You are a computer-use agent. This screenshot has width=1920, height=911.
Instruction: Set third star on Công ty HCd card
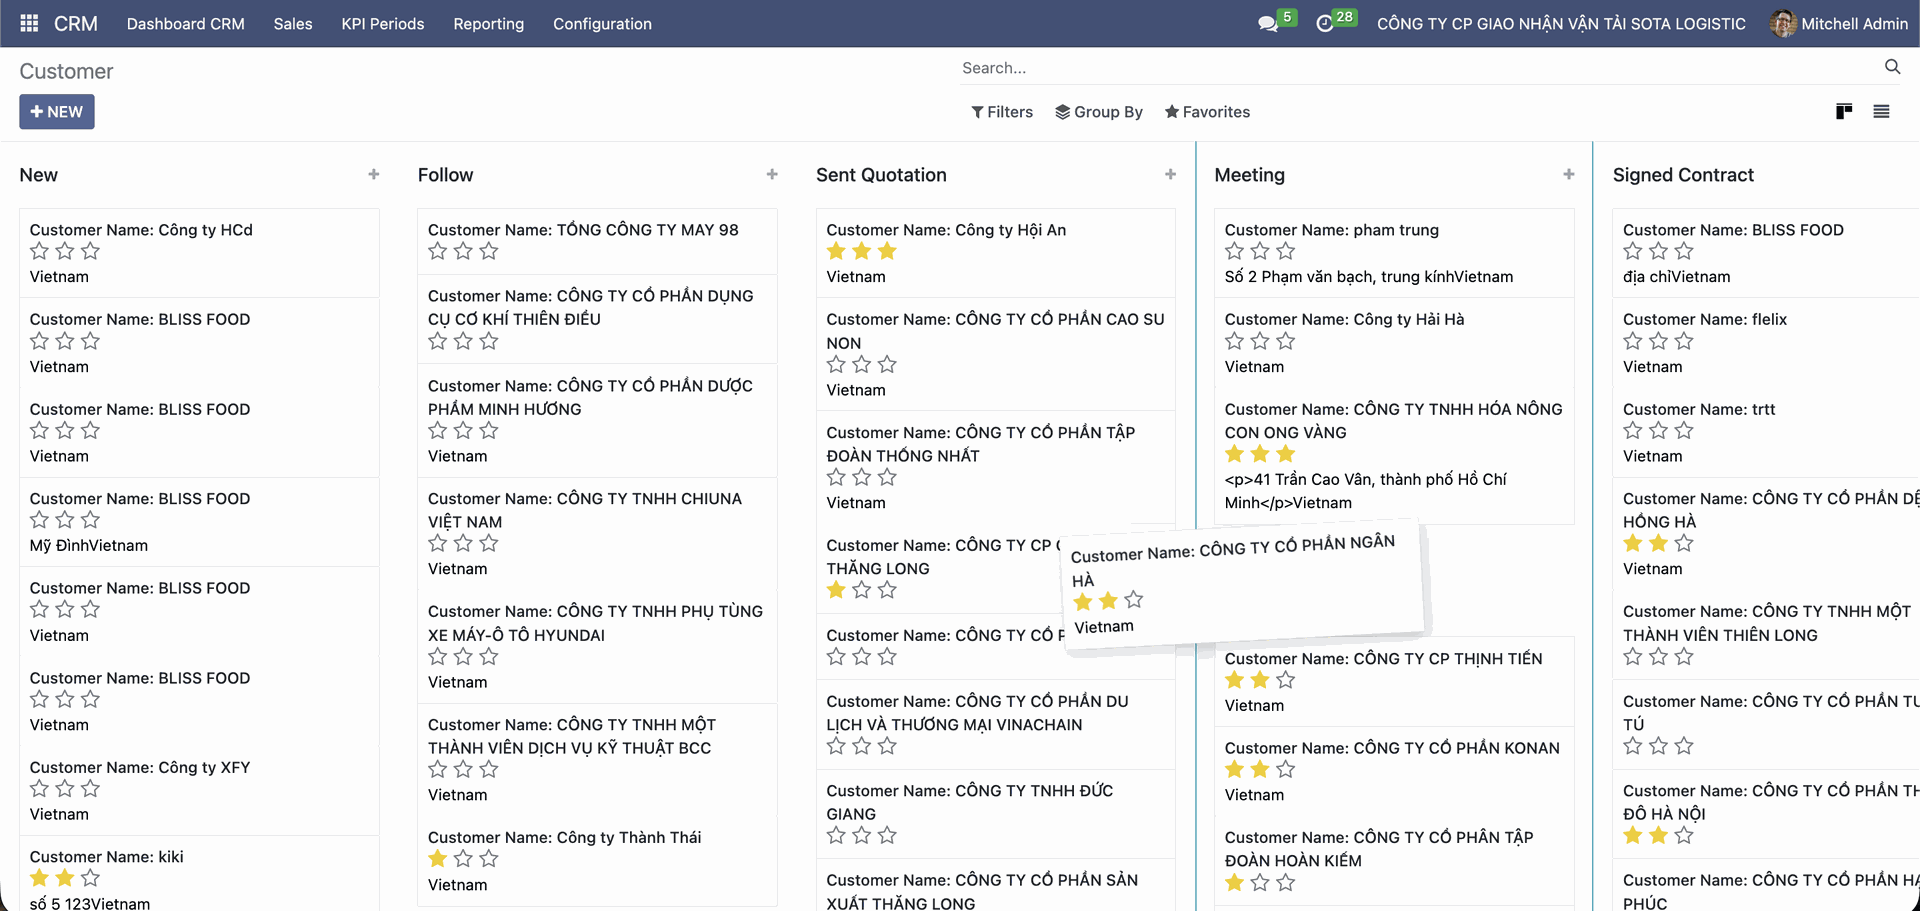[91, 252]
